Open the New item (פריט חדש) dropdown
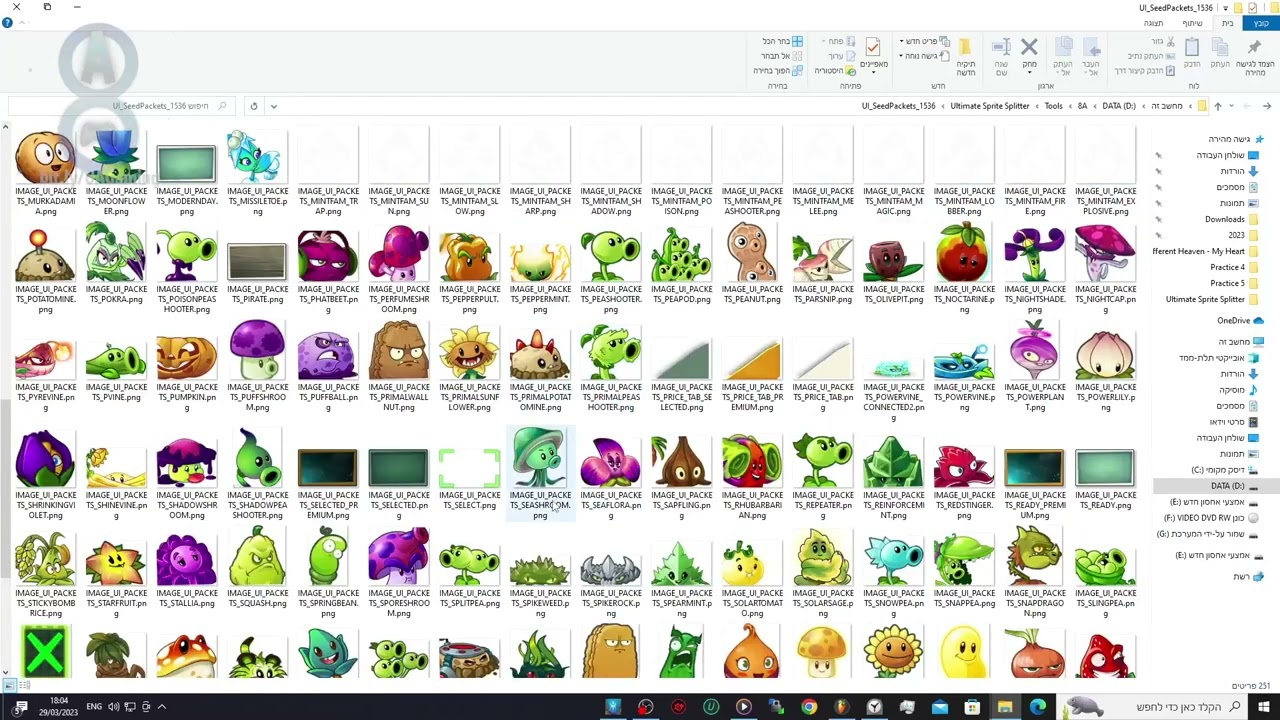 (x=924, y=41)
